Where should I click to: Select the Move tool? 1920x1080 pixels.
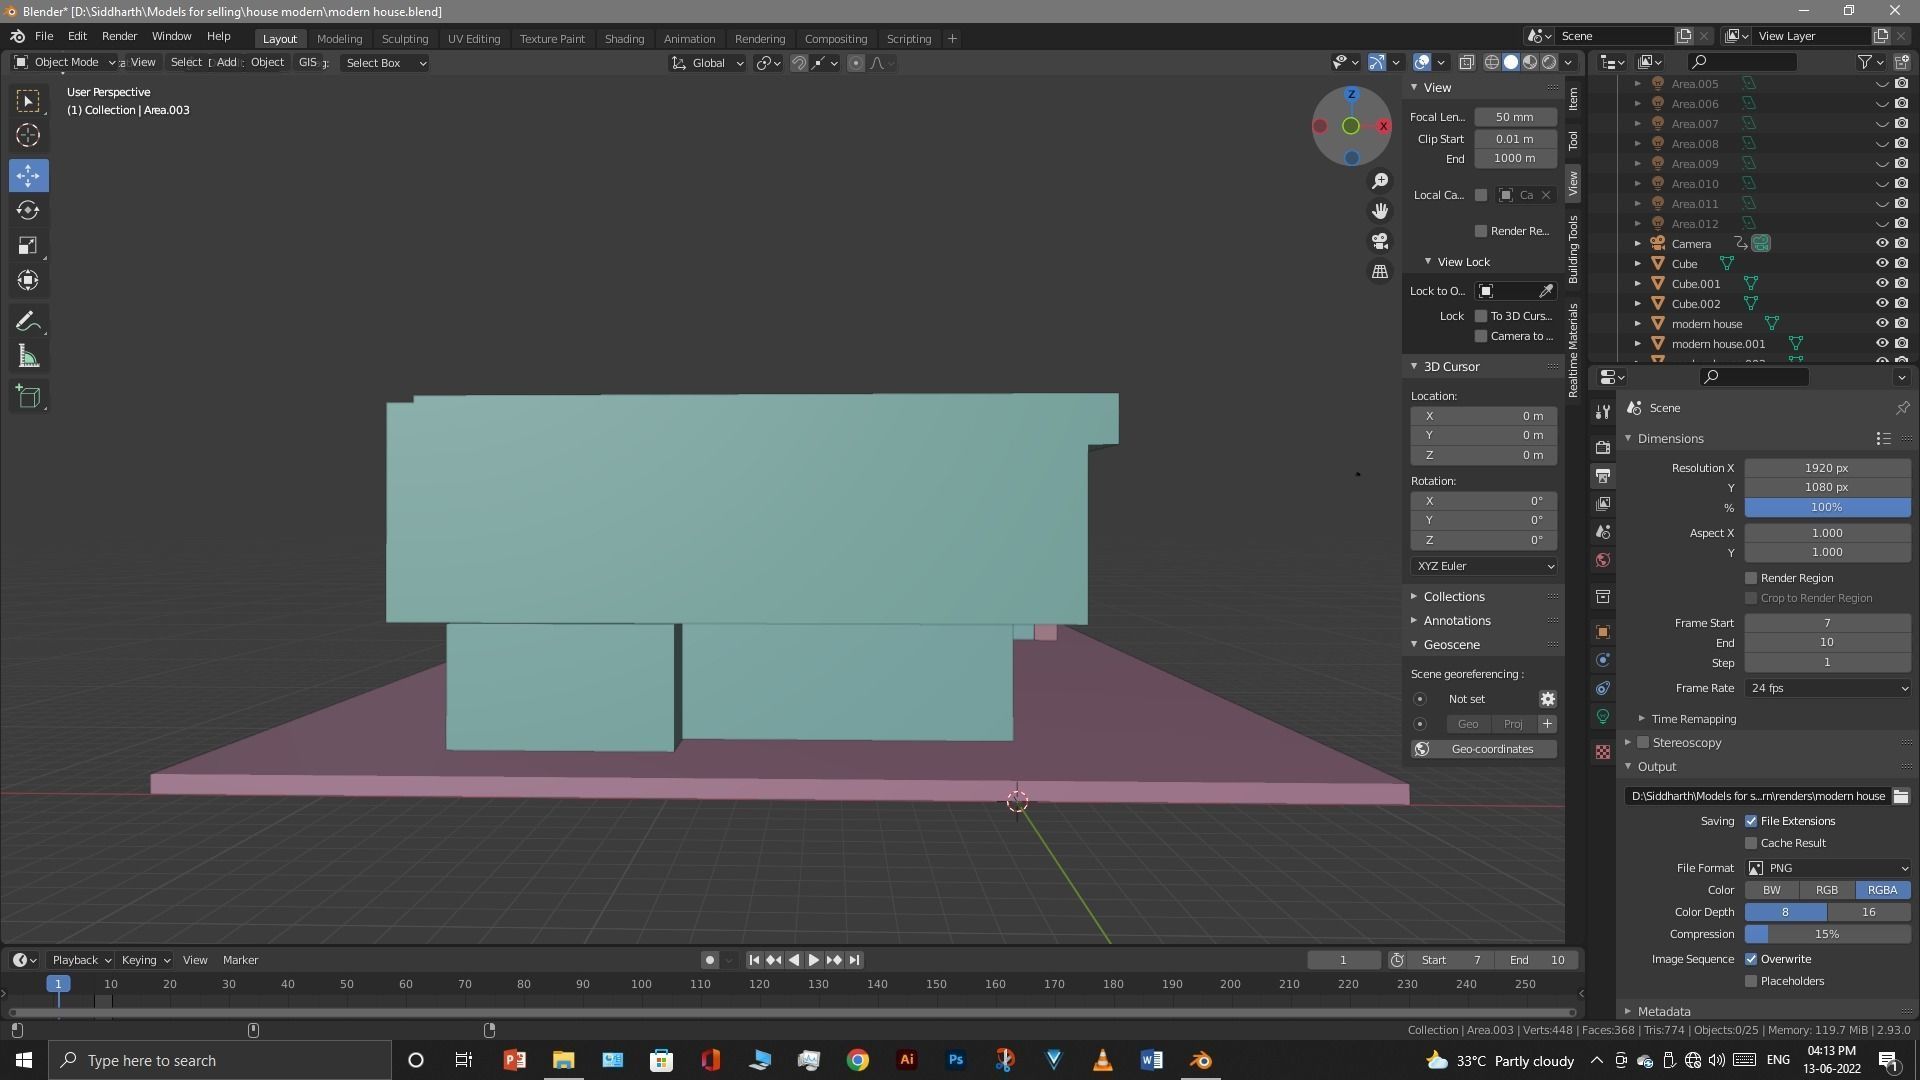point(28,175)
